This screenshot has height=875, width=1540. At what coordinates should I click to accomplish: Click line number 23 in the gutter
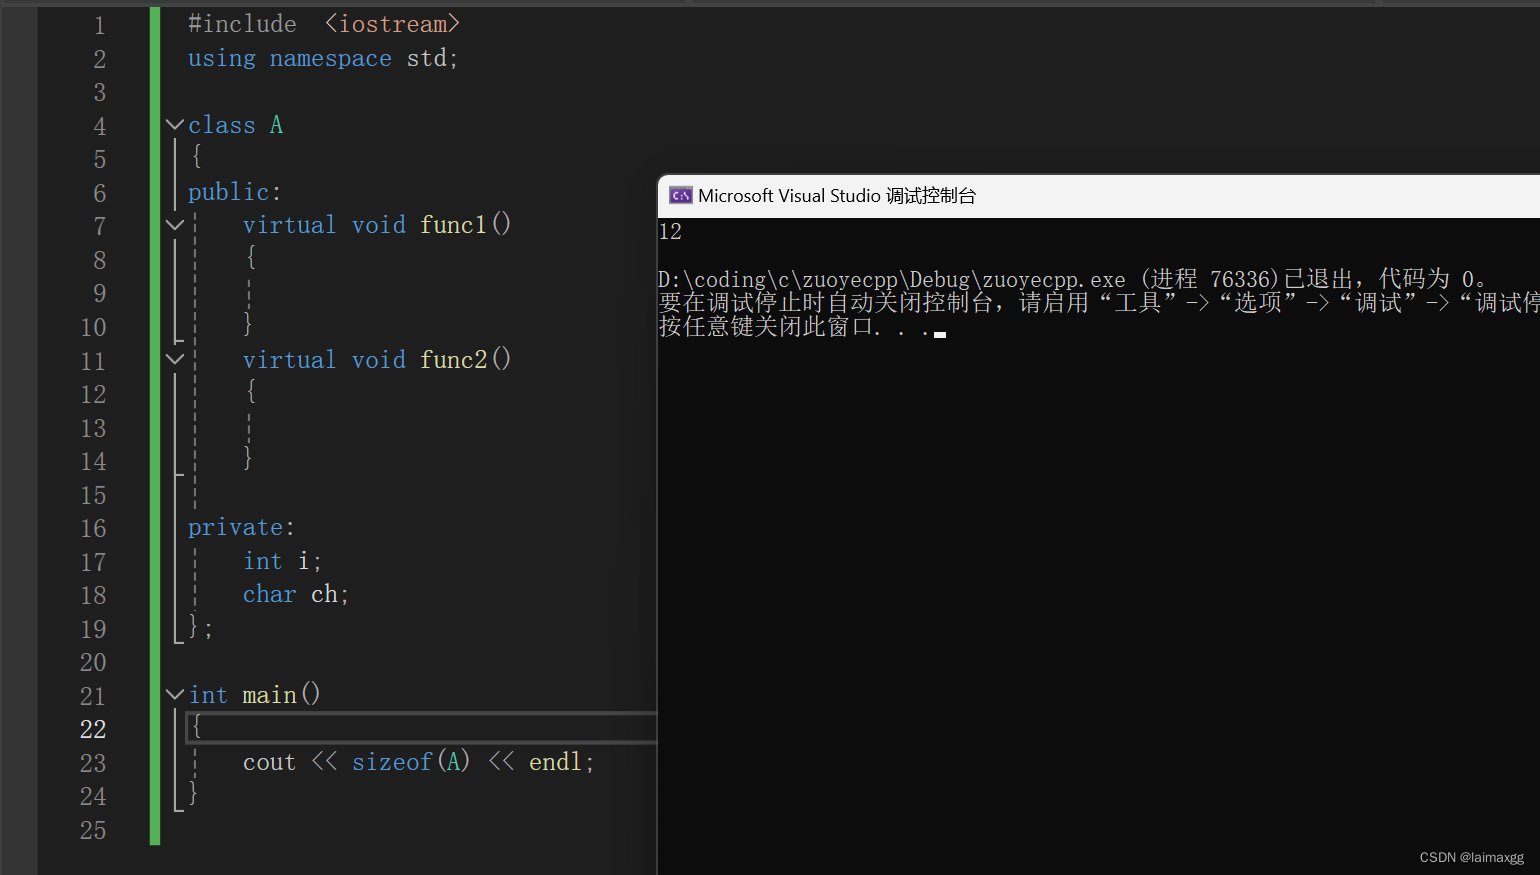tap(93, 763)
